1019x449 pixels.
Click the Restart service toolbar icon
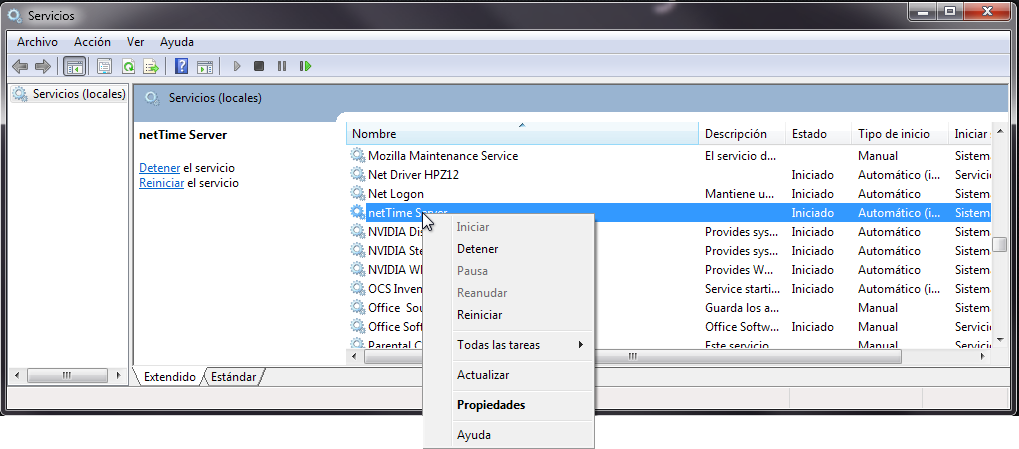click(305, 66)
